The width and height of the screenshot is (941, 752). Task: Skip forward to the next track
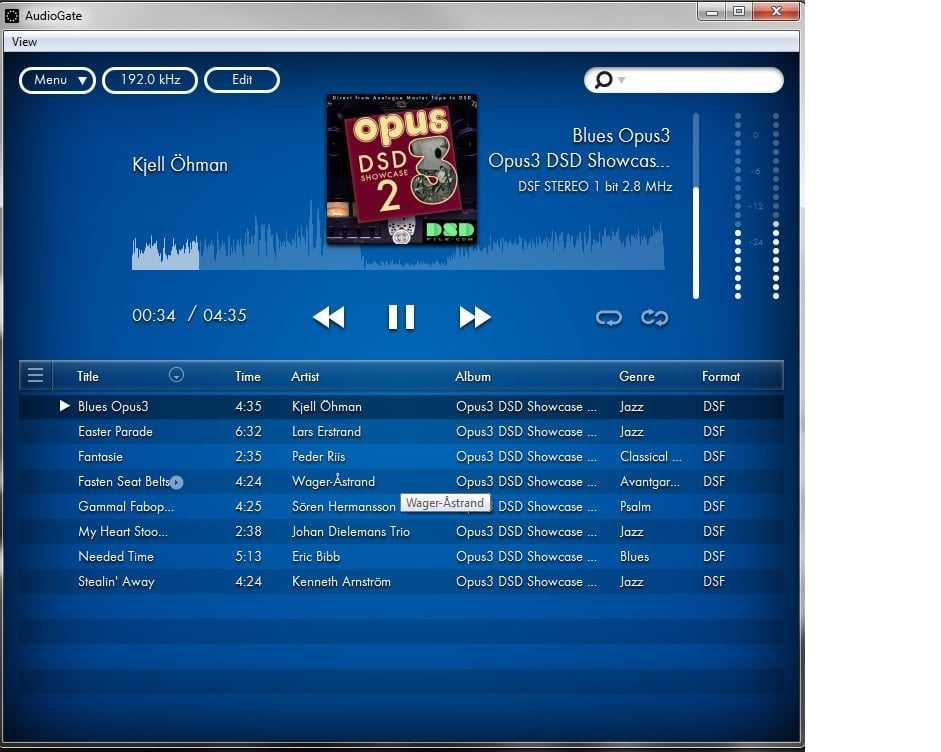coord(475,317)
